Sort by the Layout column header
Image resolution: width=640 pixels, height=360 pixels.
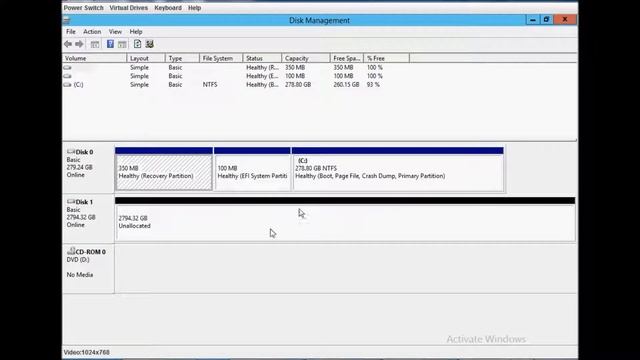146,58
